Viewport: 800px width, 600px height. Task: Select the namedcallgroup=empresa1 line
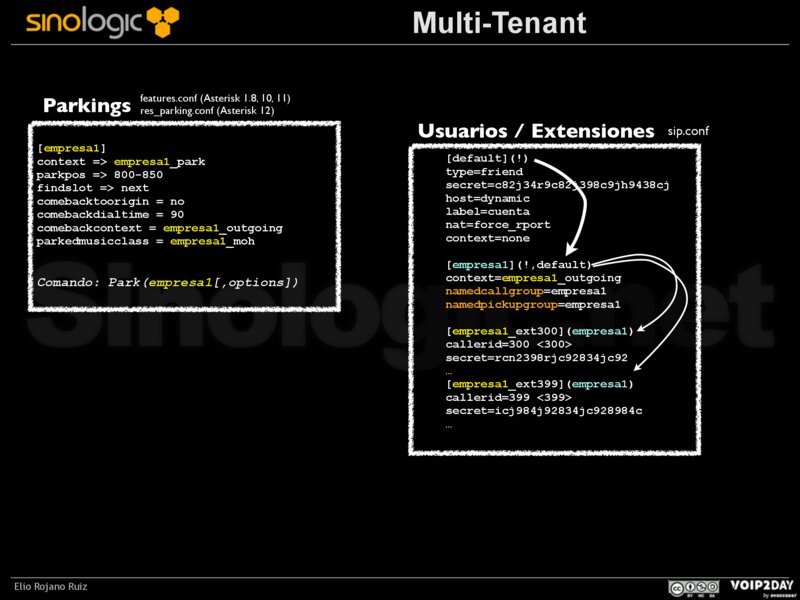click(533, 291)
